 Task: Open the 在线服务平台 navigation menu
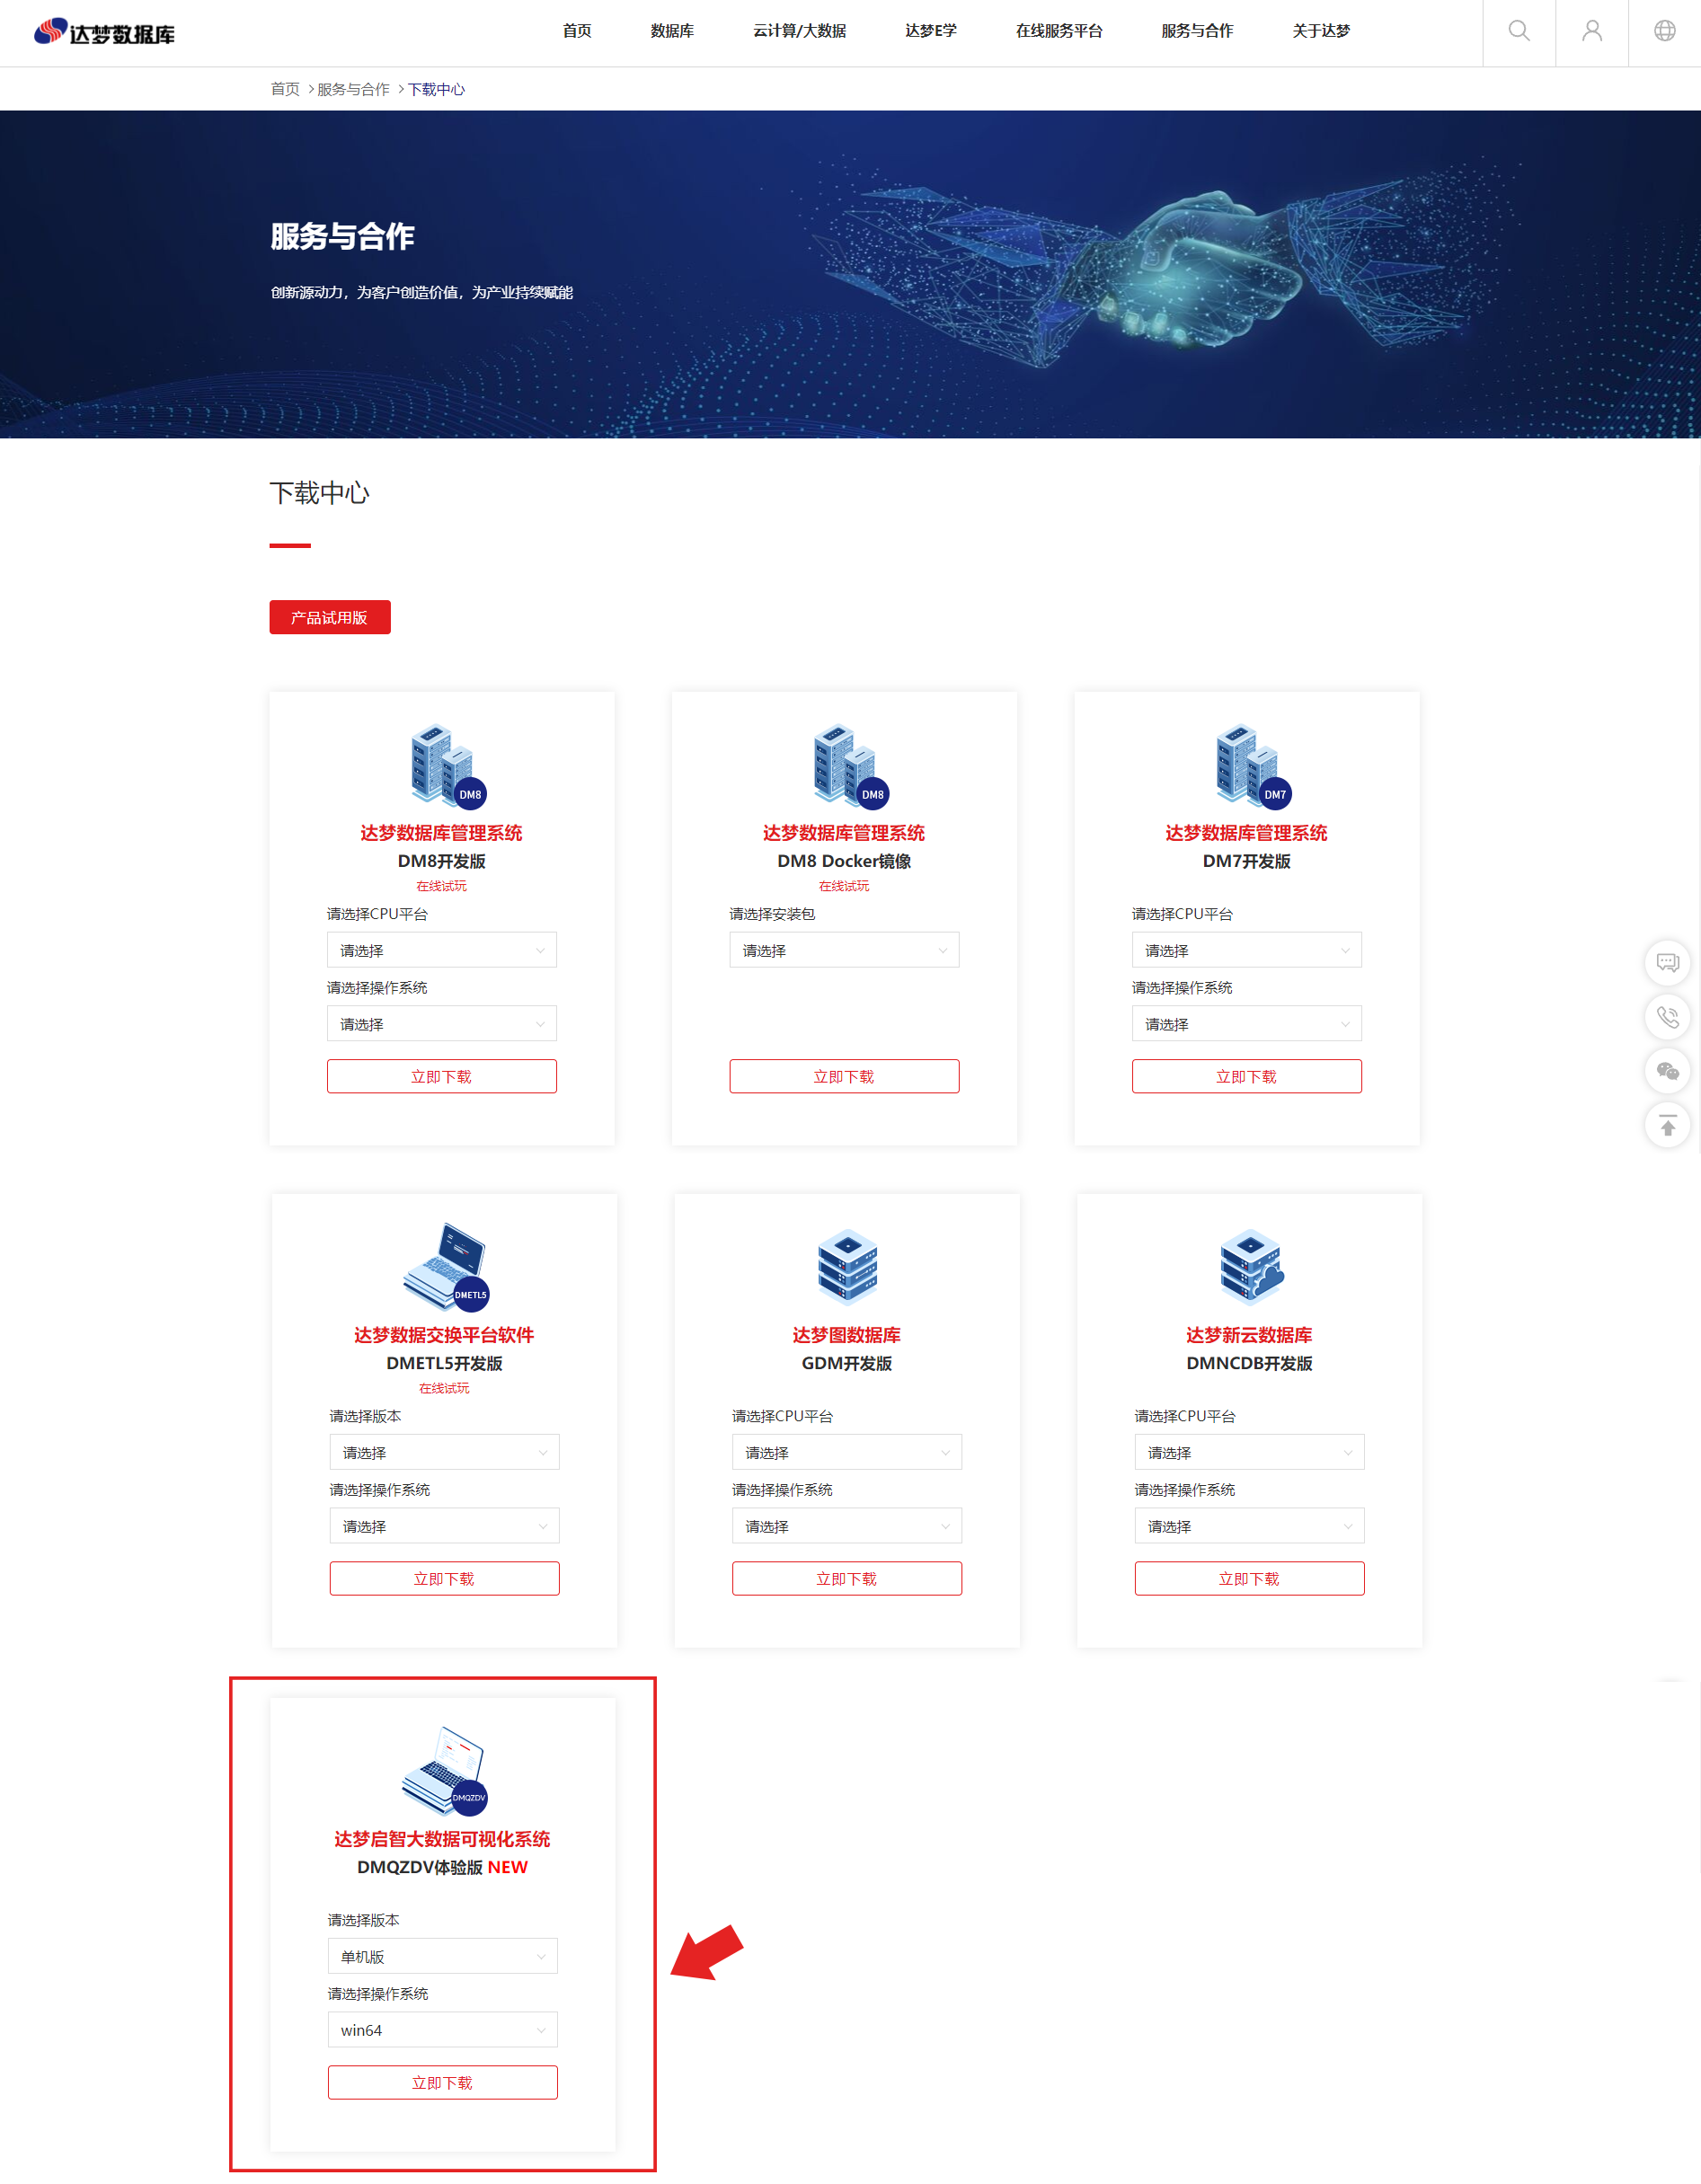(x=1059, y=31)
